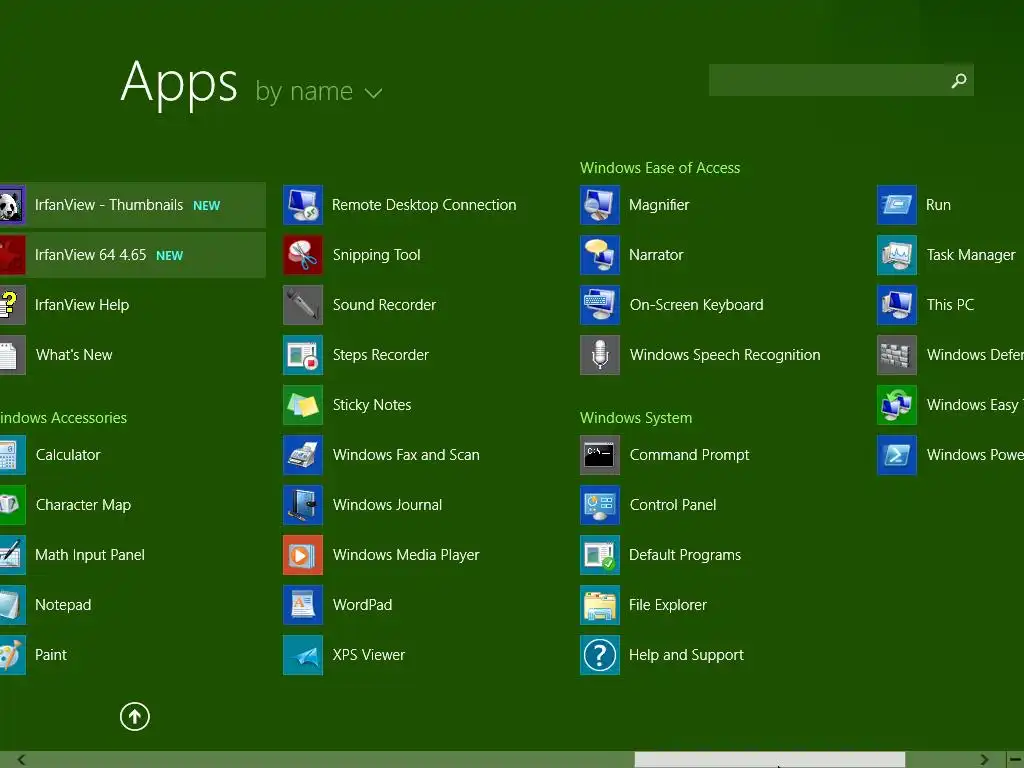Viewport: 1024px width, 768px height.
Task: Open Help and Support question mark icon
Action: click(600, 655)
